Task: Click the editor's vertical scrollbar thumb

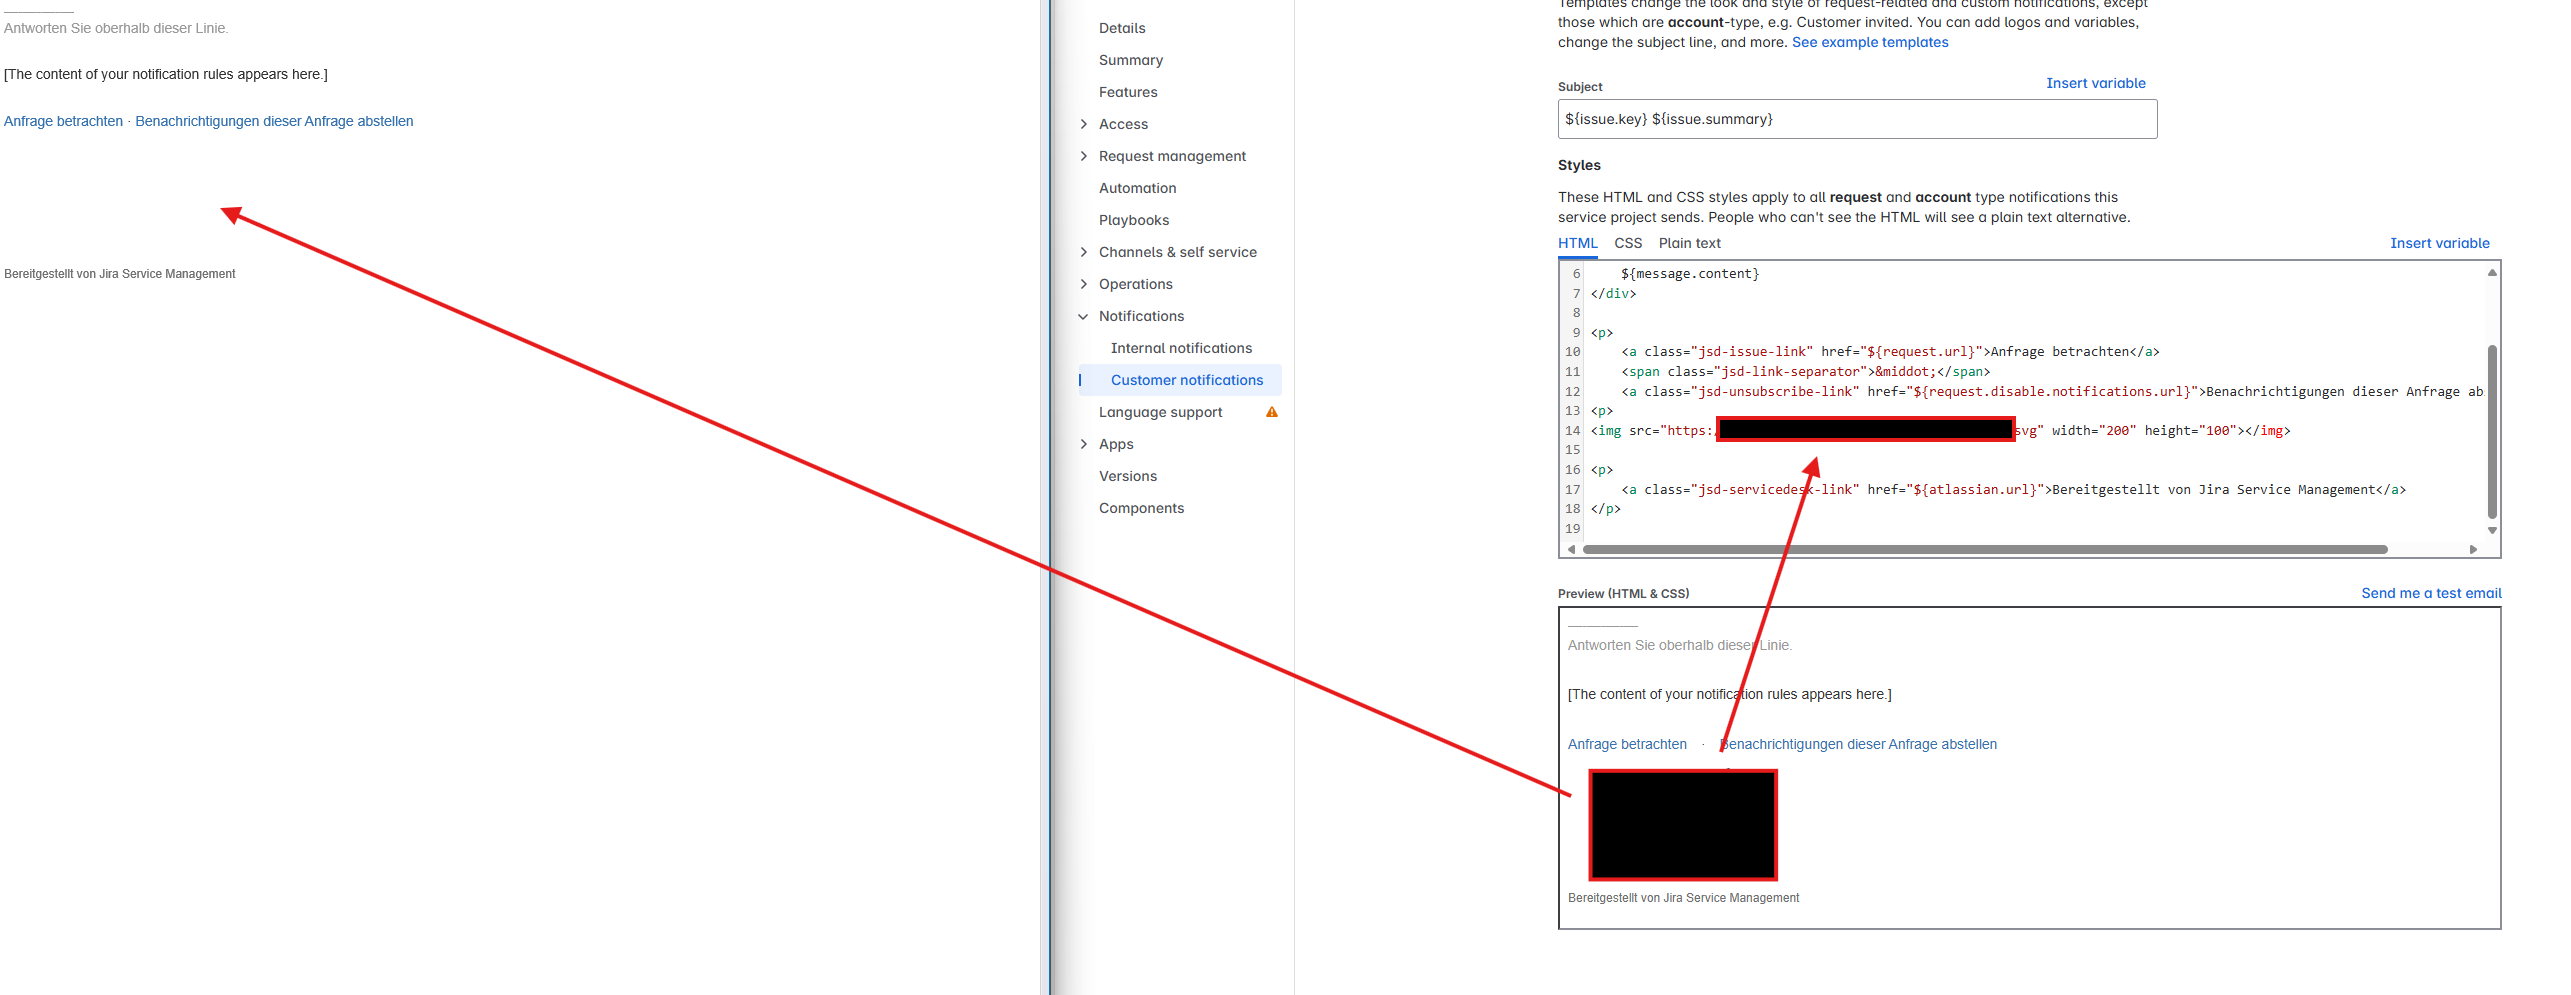Action: (2492, 432)
